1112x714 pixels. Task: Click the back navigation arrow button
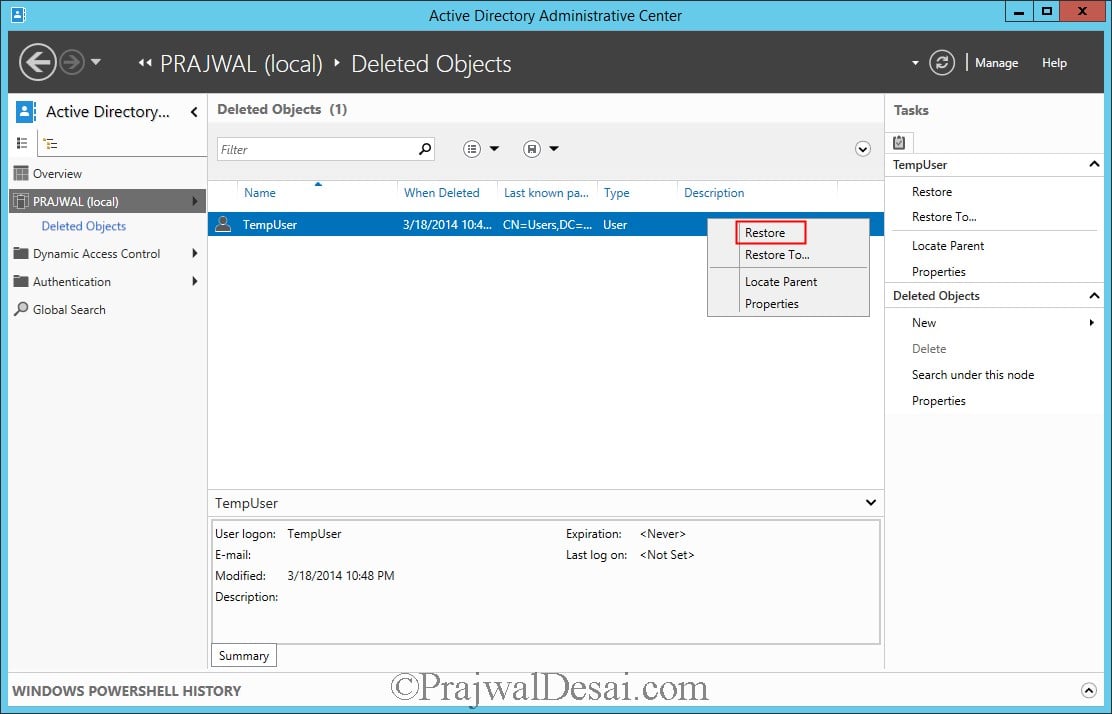point(38,62)
